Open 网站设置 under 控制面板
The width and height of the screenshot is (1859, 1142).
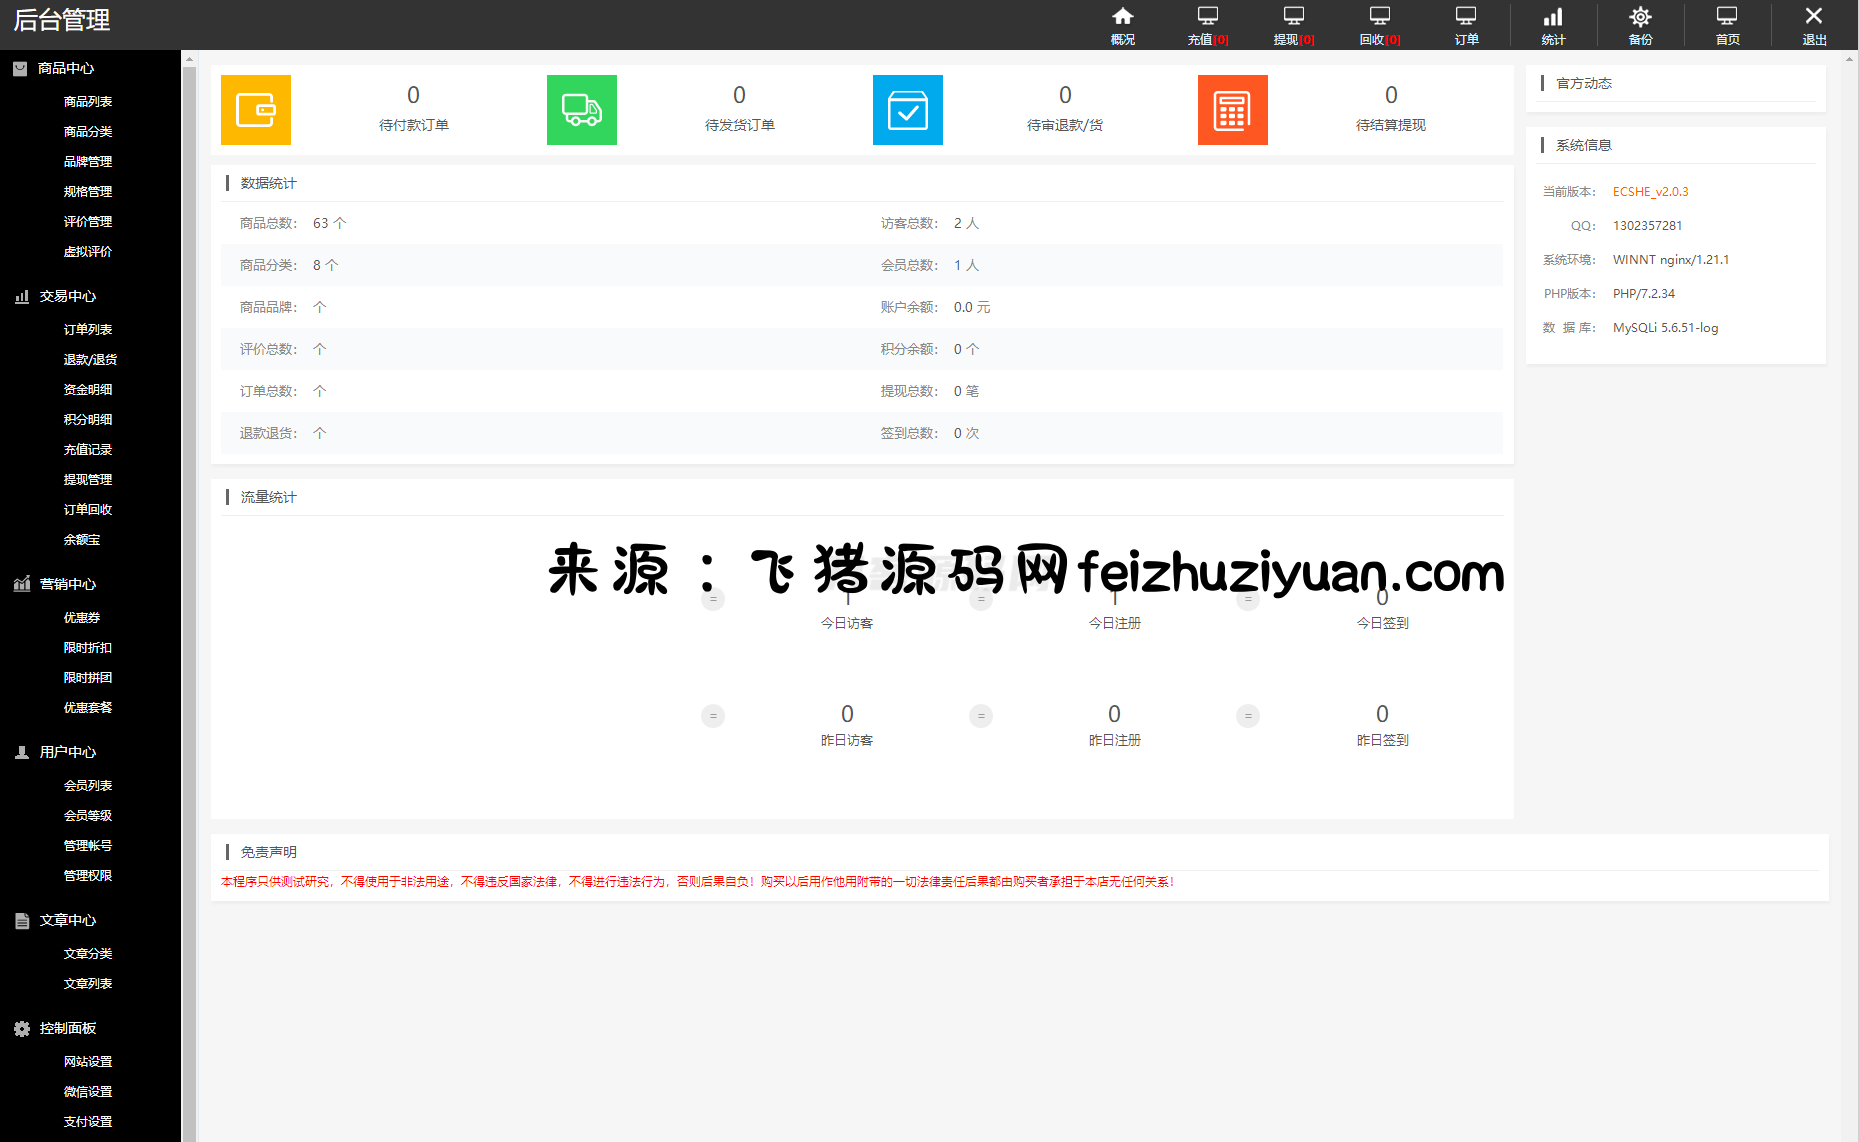point(88,1062)
